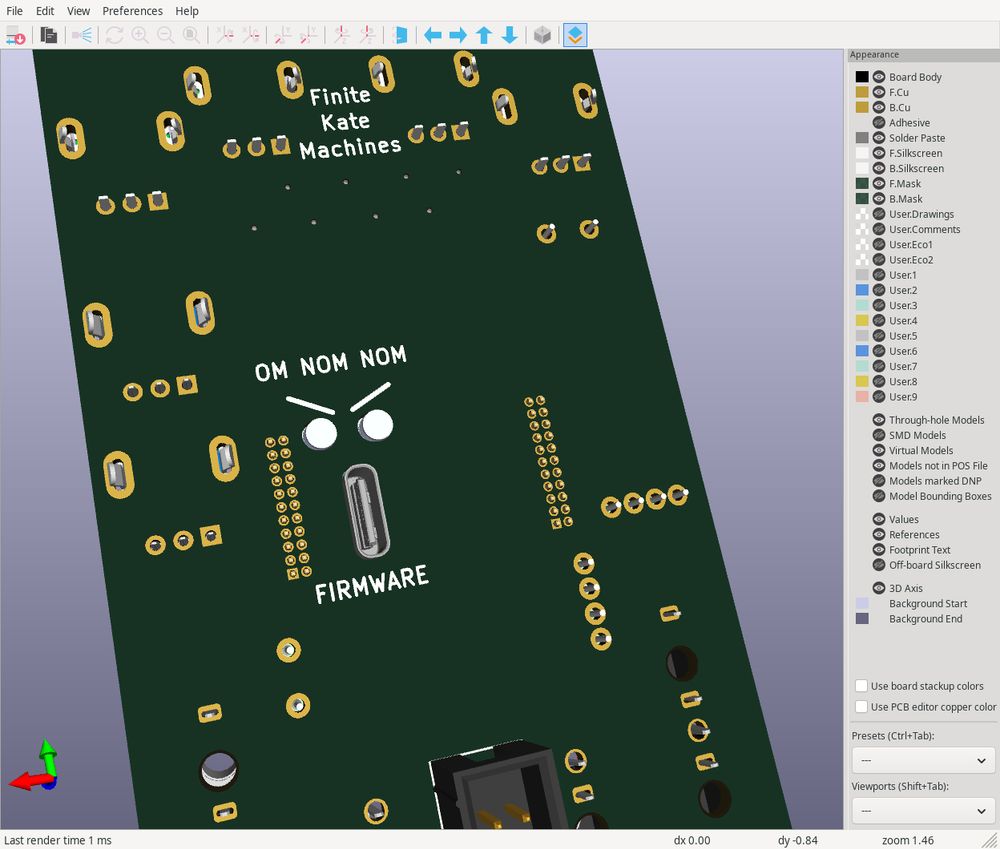Rotate Z counterclockwise using the second Z-axis icon
The image size is (1000, 849).
(367, 35)
